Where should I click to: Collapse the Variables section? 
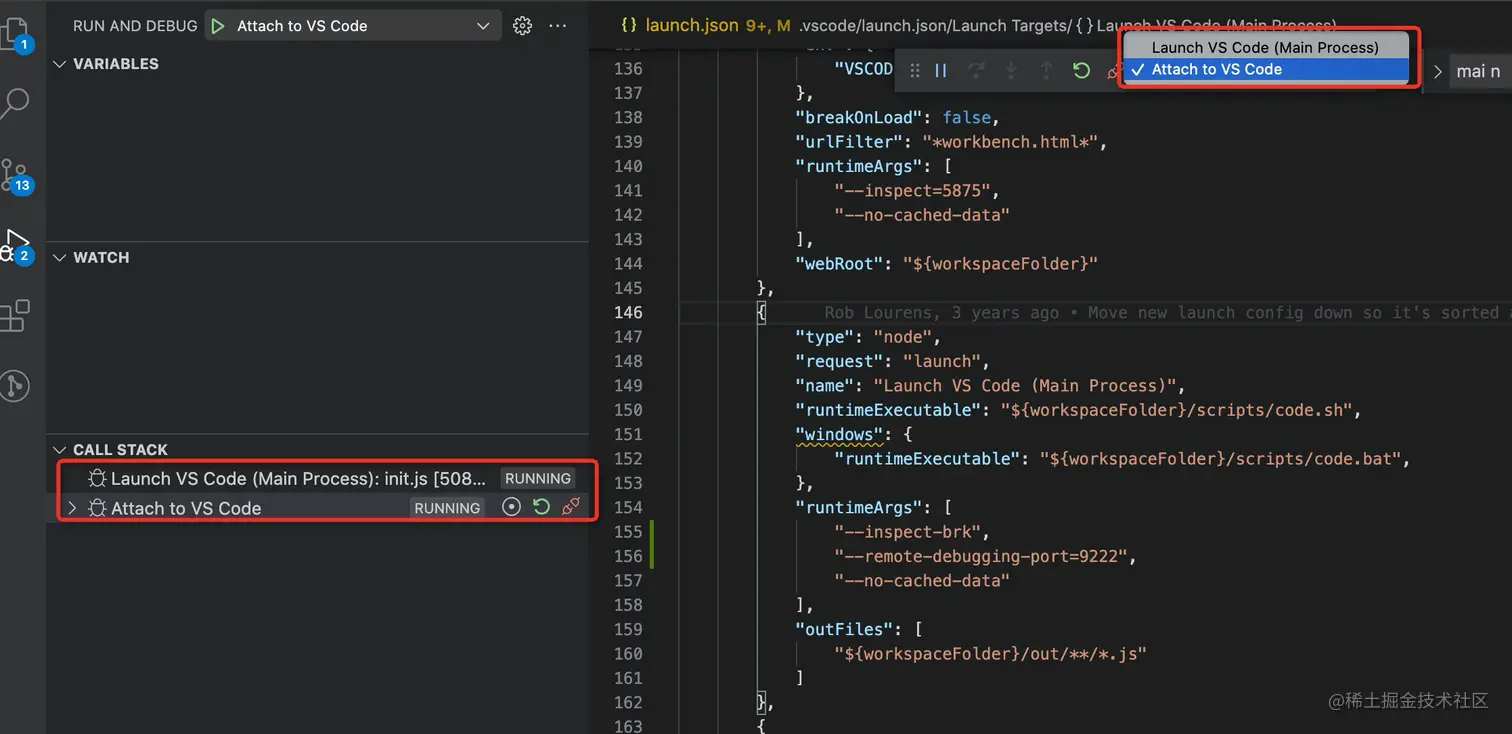[58, 64]
